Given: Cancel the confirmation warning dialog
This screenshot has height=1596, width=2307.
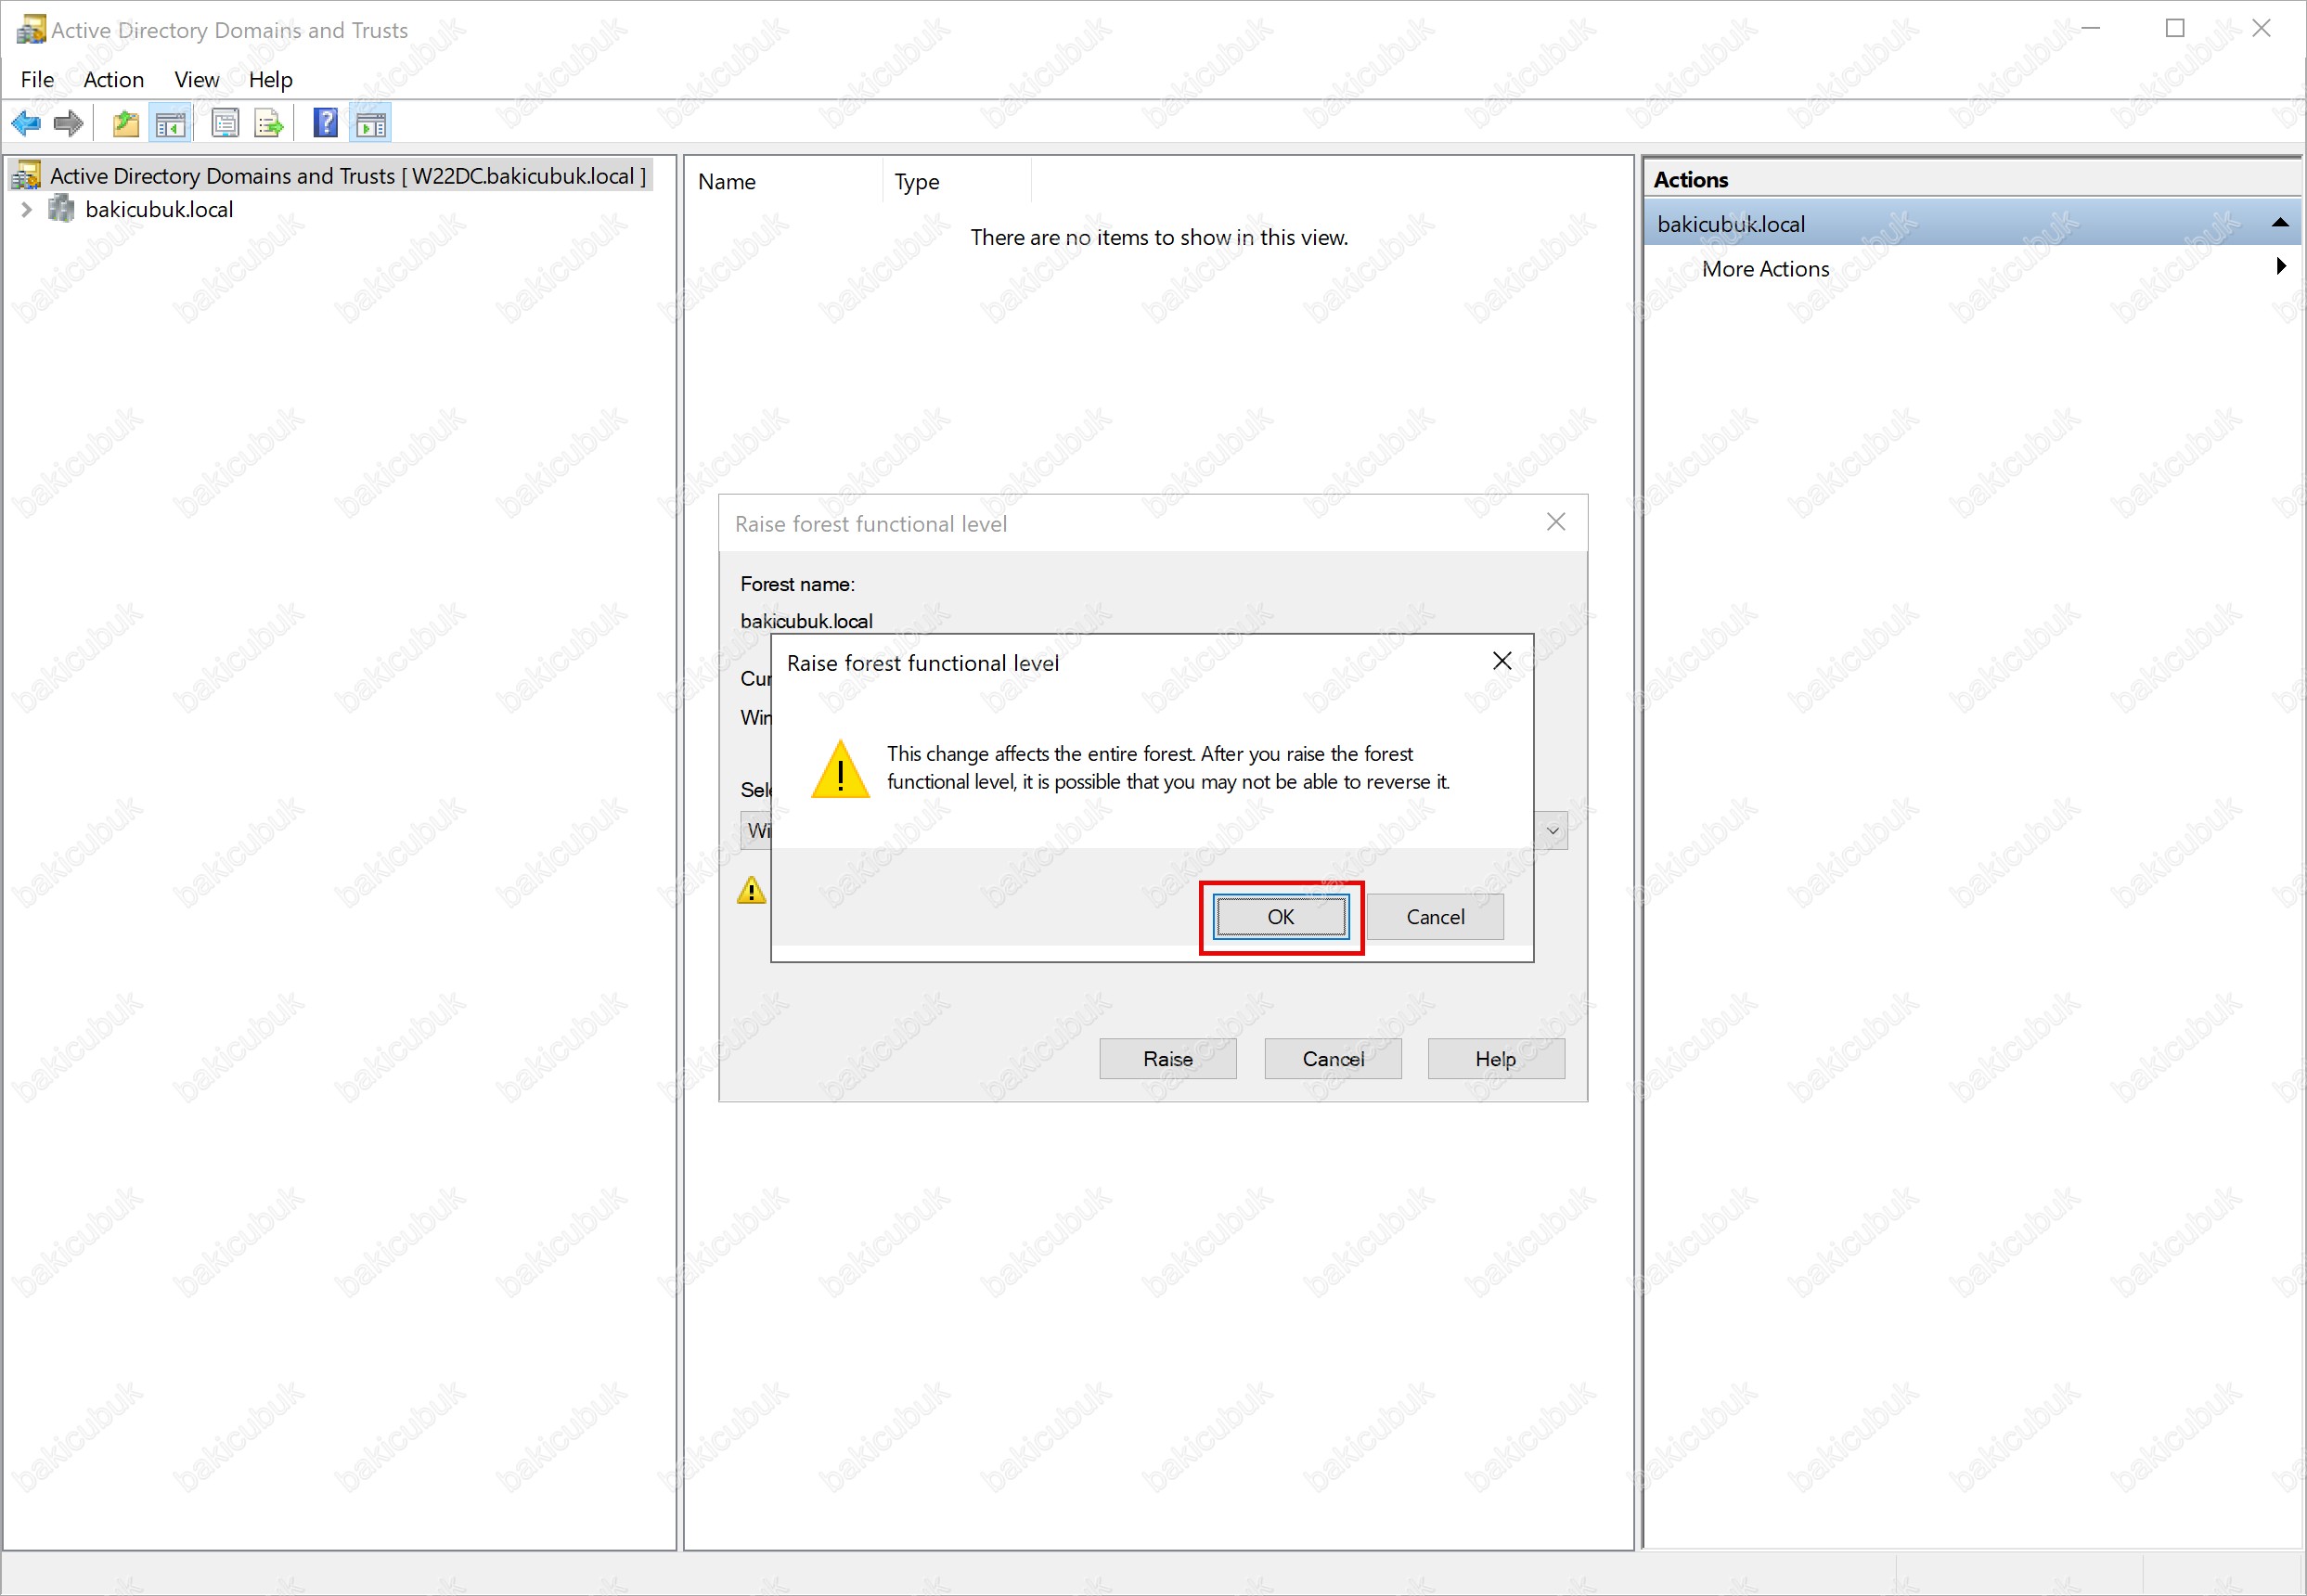Looking at the screenshot, I should click(x=1435, y=917).
